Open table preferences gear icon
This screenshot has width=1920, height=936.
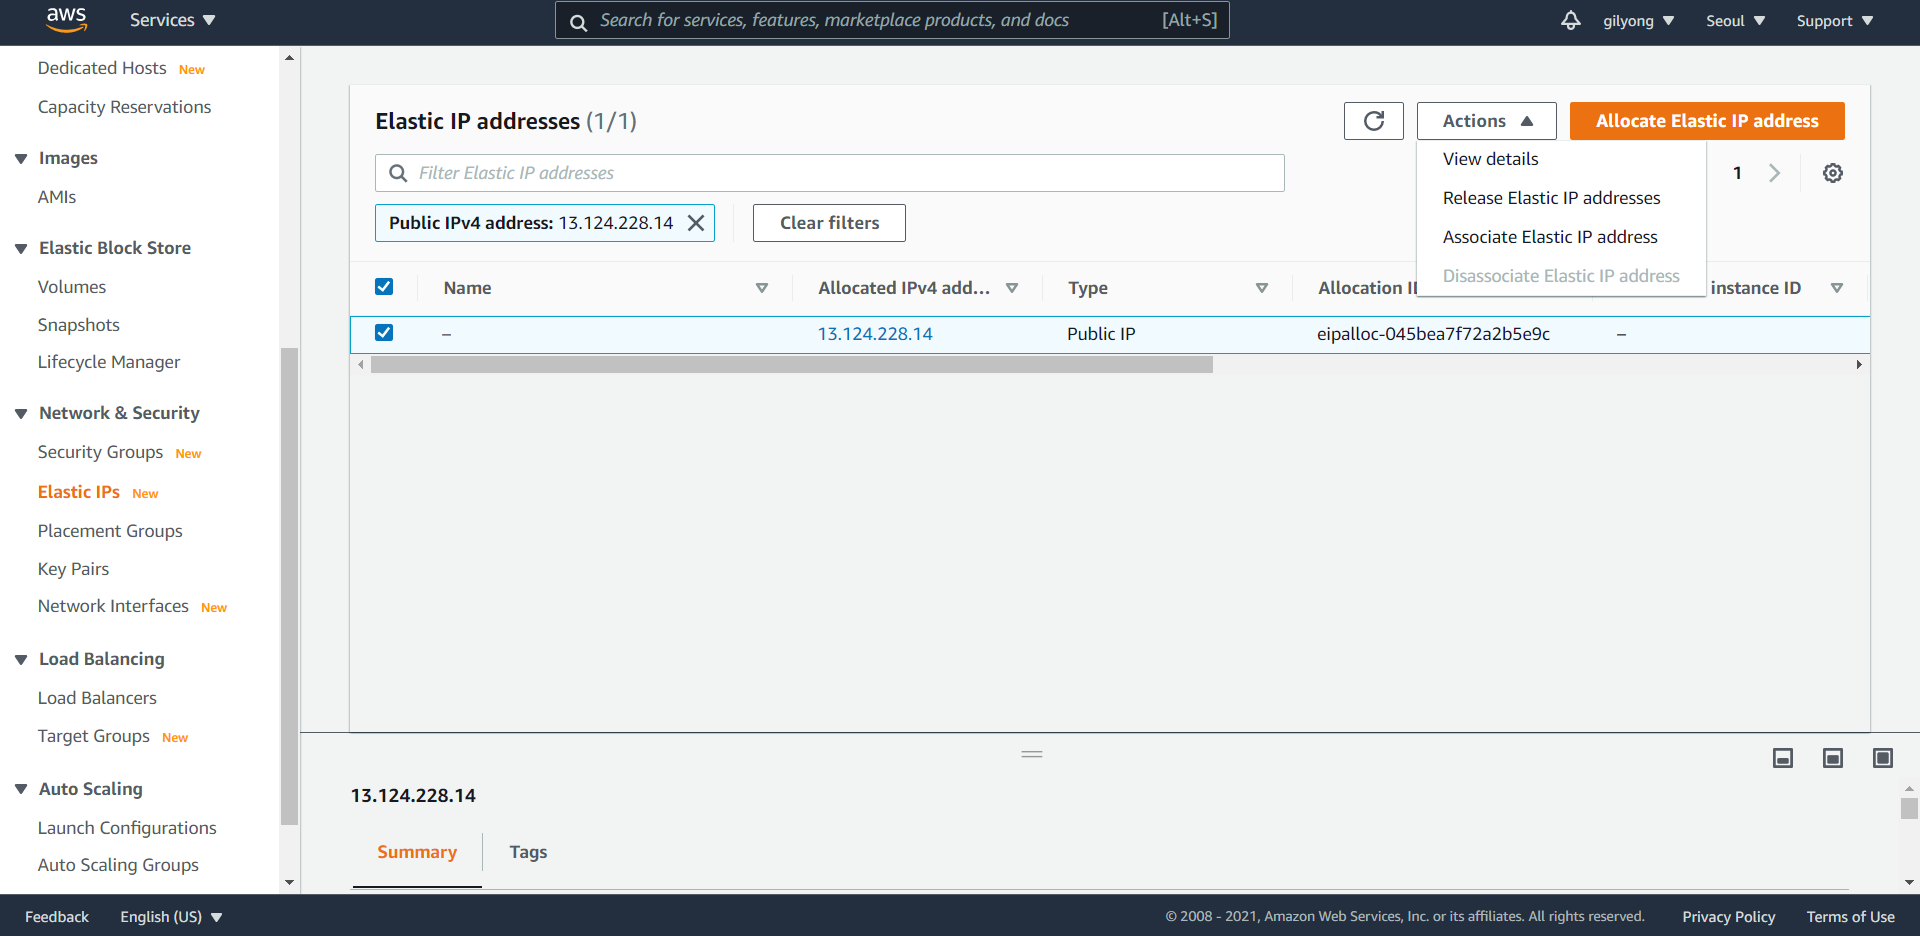tap(1833, 173)
